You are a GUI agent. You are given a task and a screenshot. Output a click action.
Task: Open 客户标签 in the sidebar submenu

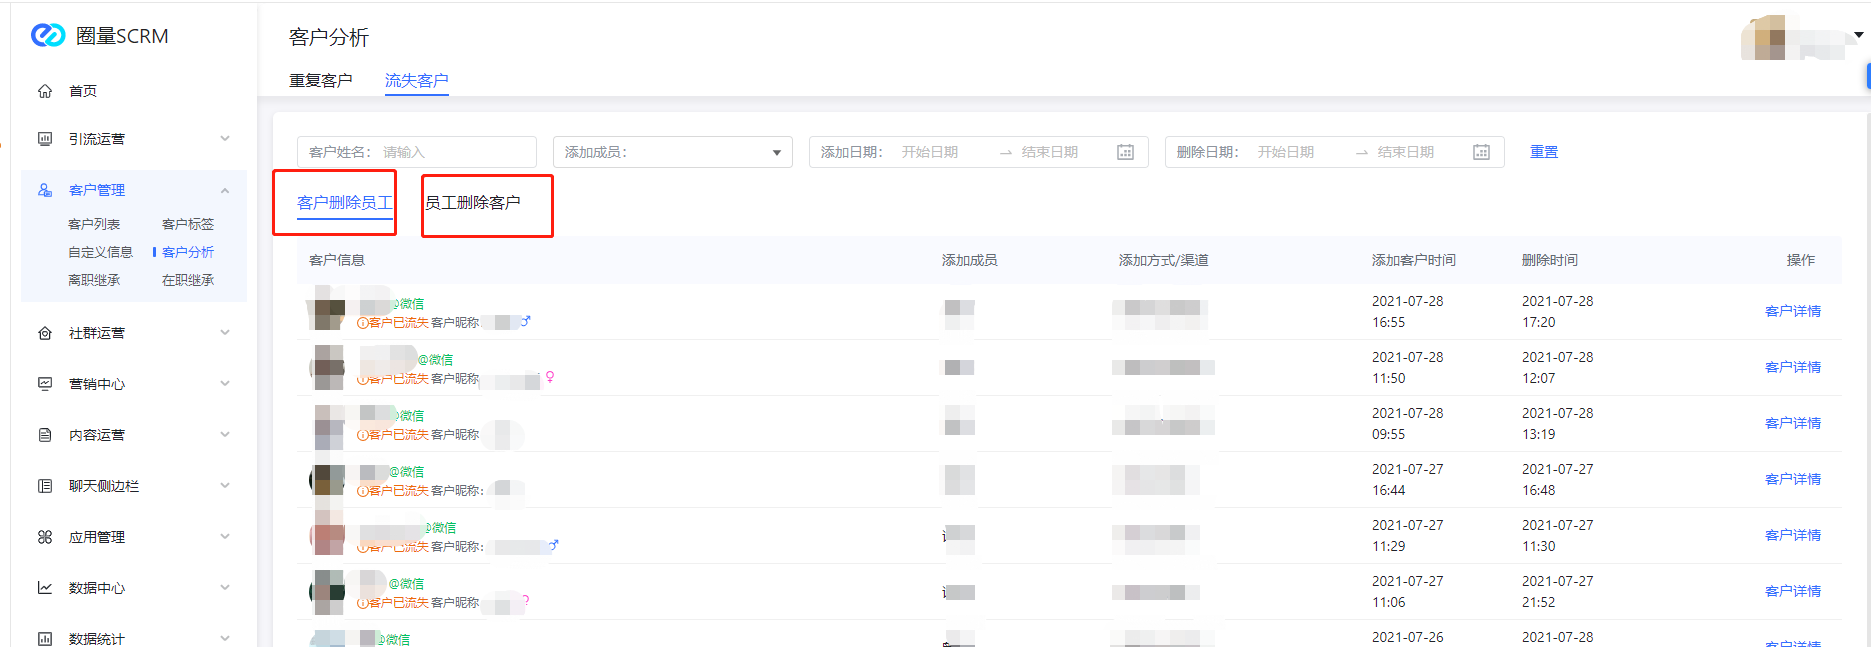188,224
